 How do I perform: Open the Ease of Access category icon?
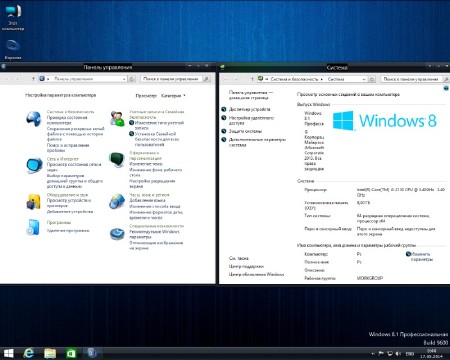coord(117,233)
